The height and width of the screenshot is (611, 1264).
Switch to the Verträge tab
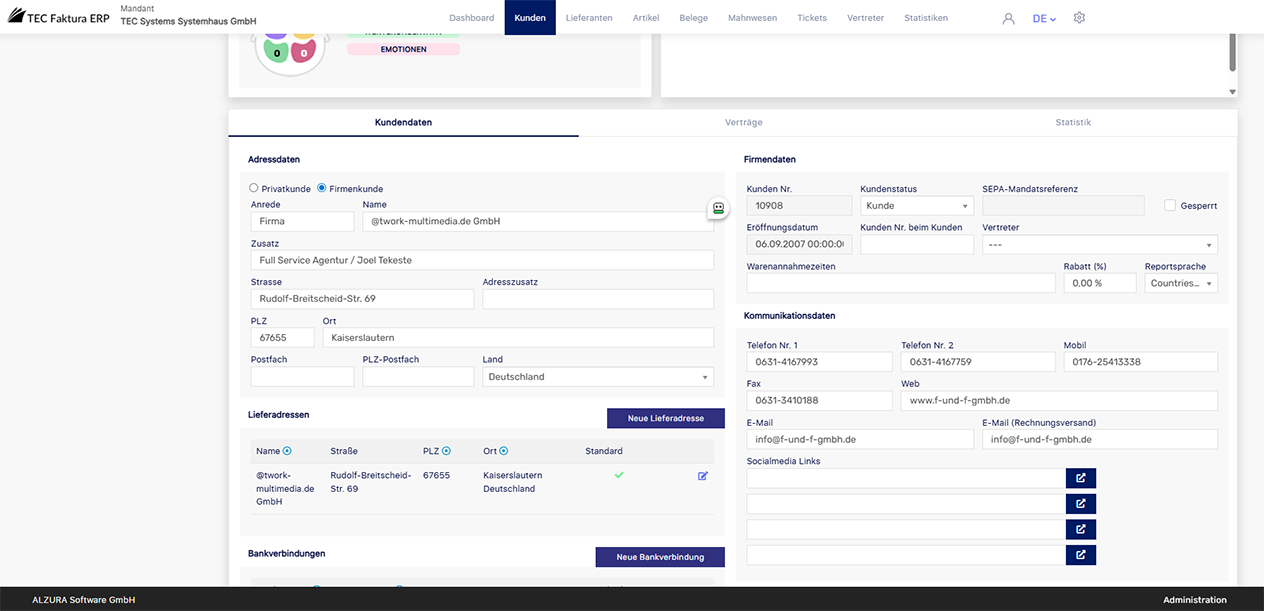pos(744,122)
